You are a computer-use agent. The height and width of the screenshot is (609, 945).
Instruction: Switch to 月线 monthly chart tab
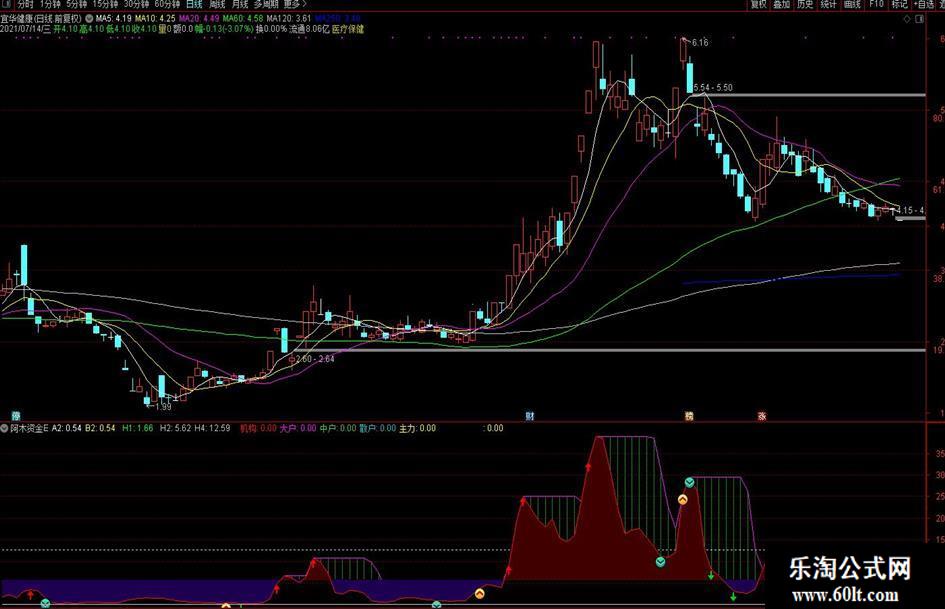pos(240,4)
